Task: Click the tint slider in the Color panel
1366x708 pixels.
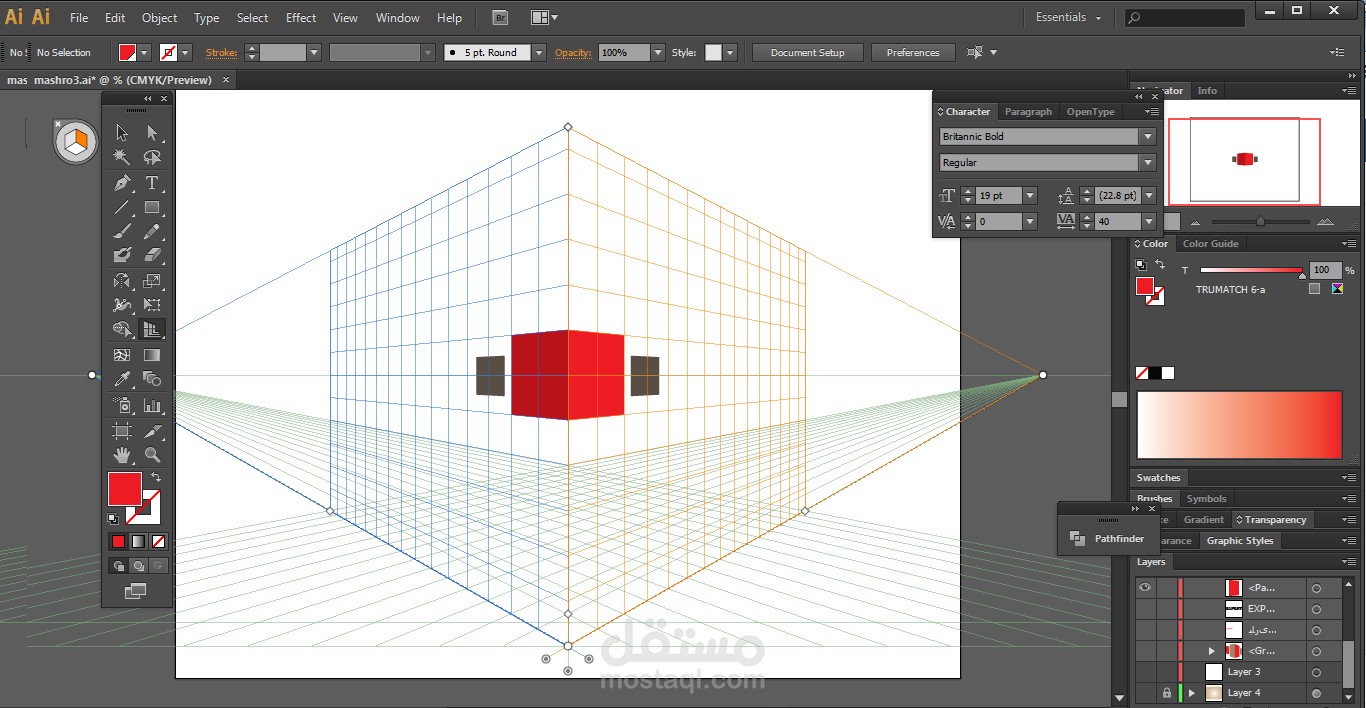Action: 1252,271
